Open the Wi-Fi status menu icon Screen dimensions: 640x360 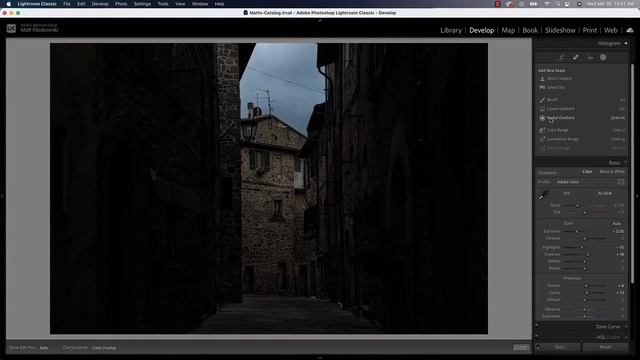(547, 4)
